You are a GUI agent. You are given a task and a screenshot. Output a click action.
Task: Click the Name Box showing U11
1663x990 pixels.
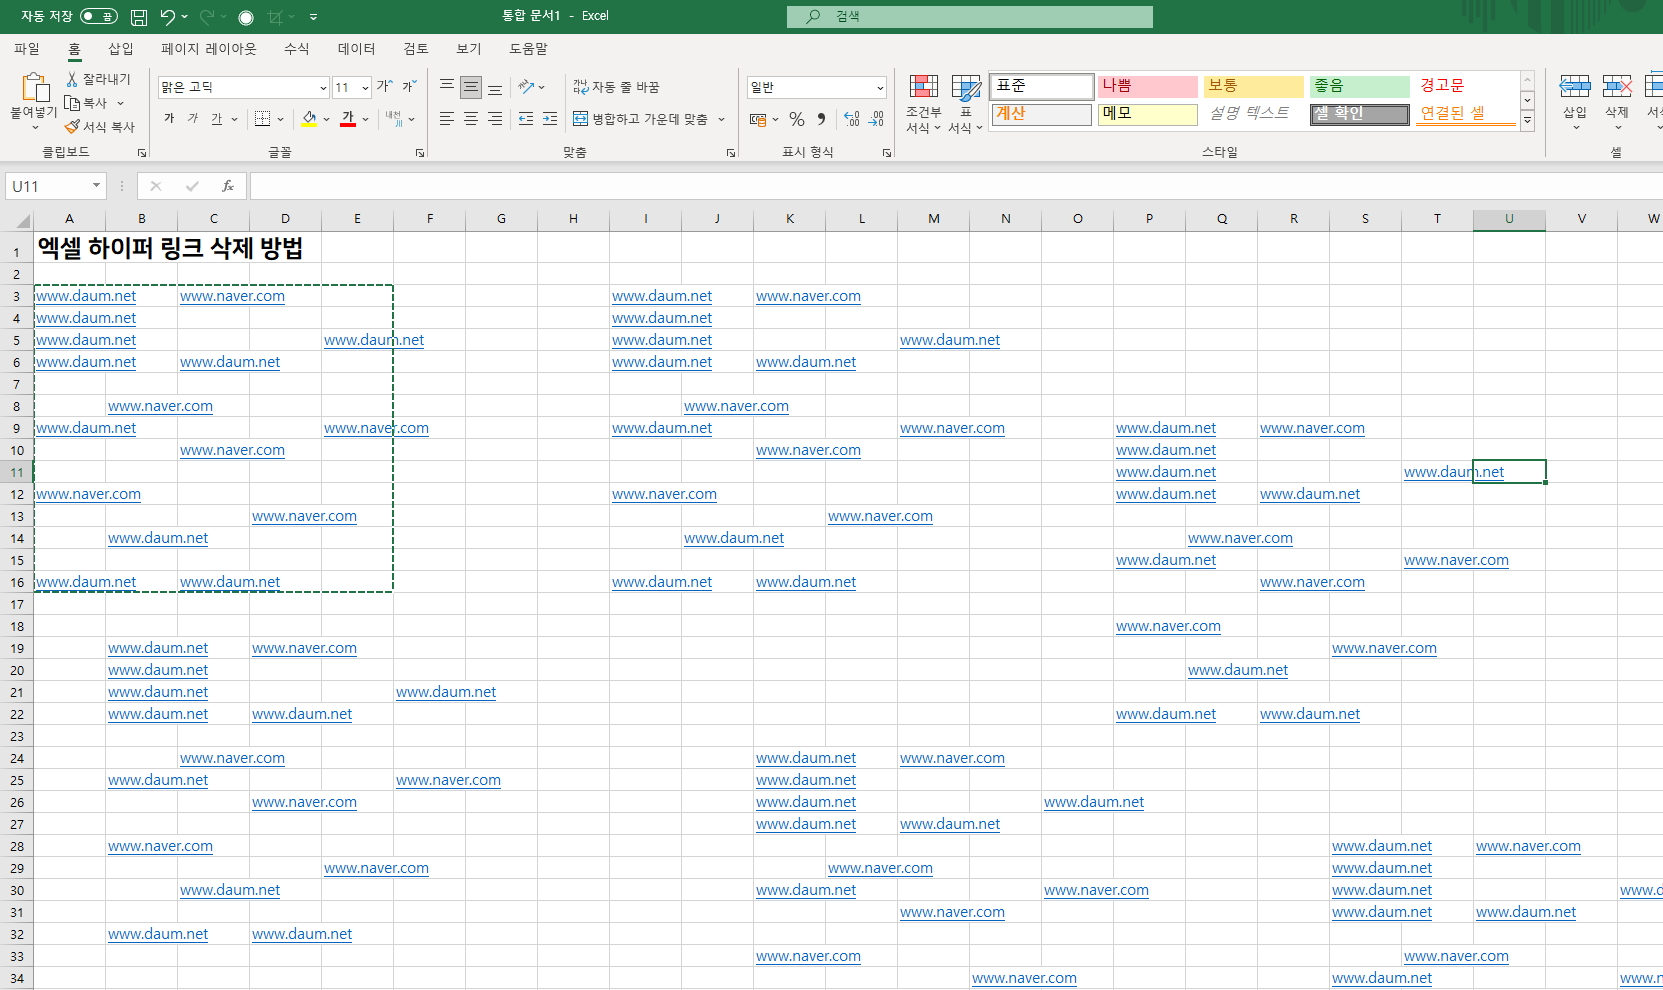tap(55, 186)
